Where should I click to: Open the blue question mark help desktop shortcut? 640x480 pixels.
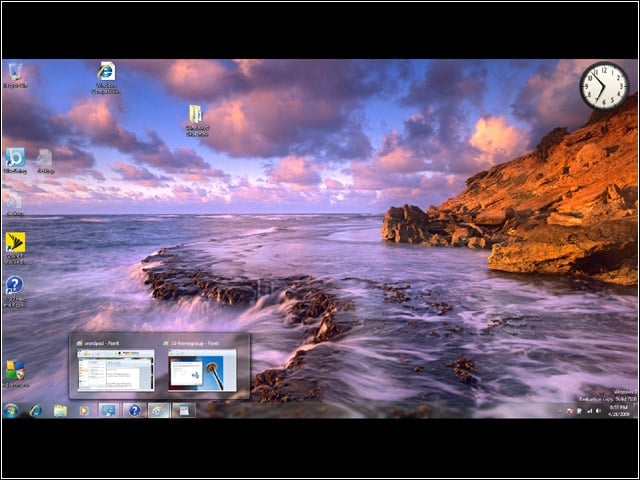point(15,291)
